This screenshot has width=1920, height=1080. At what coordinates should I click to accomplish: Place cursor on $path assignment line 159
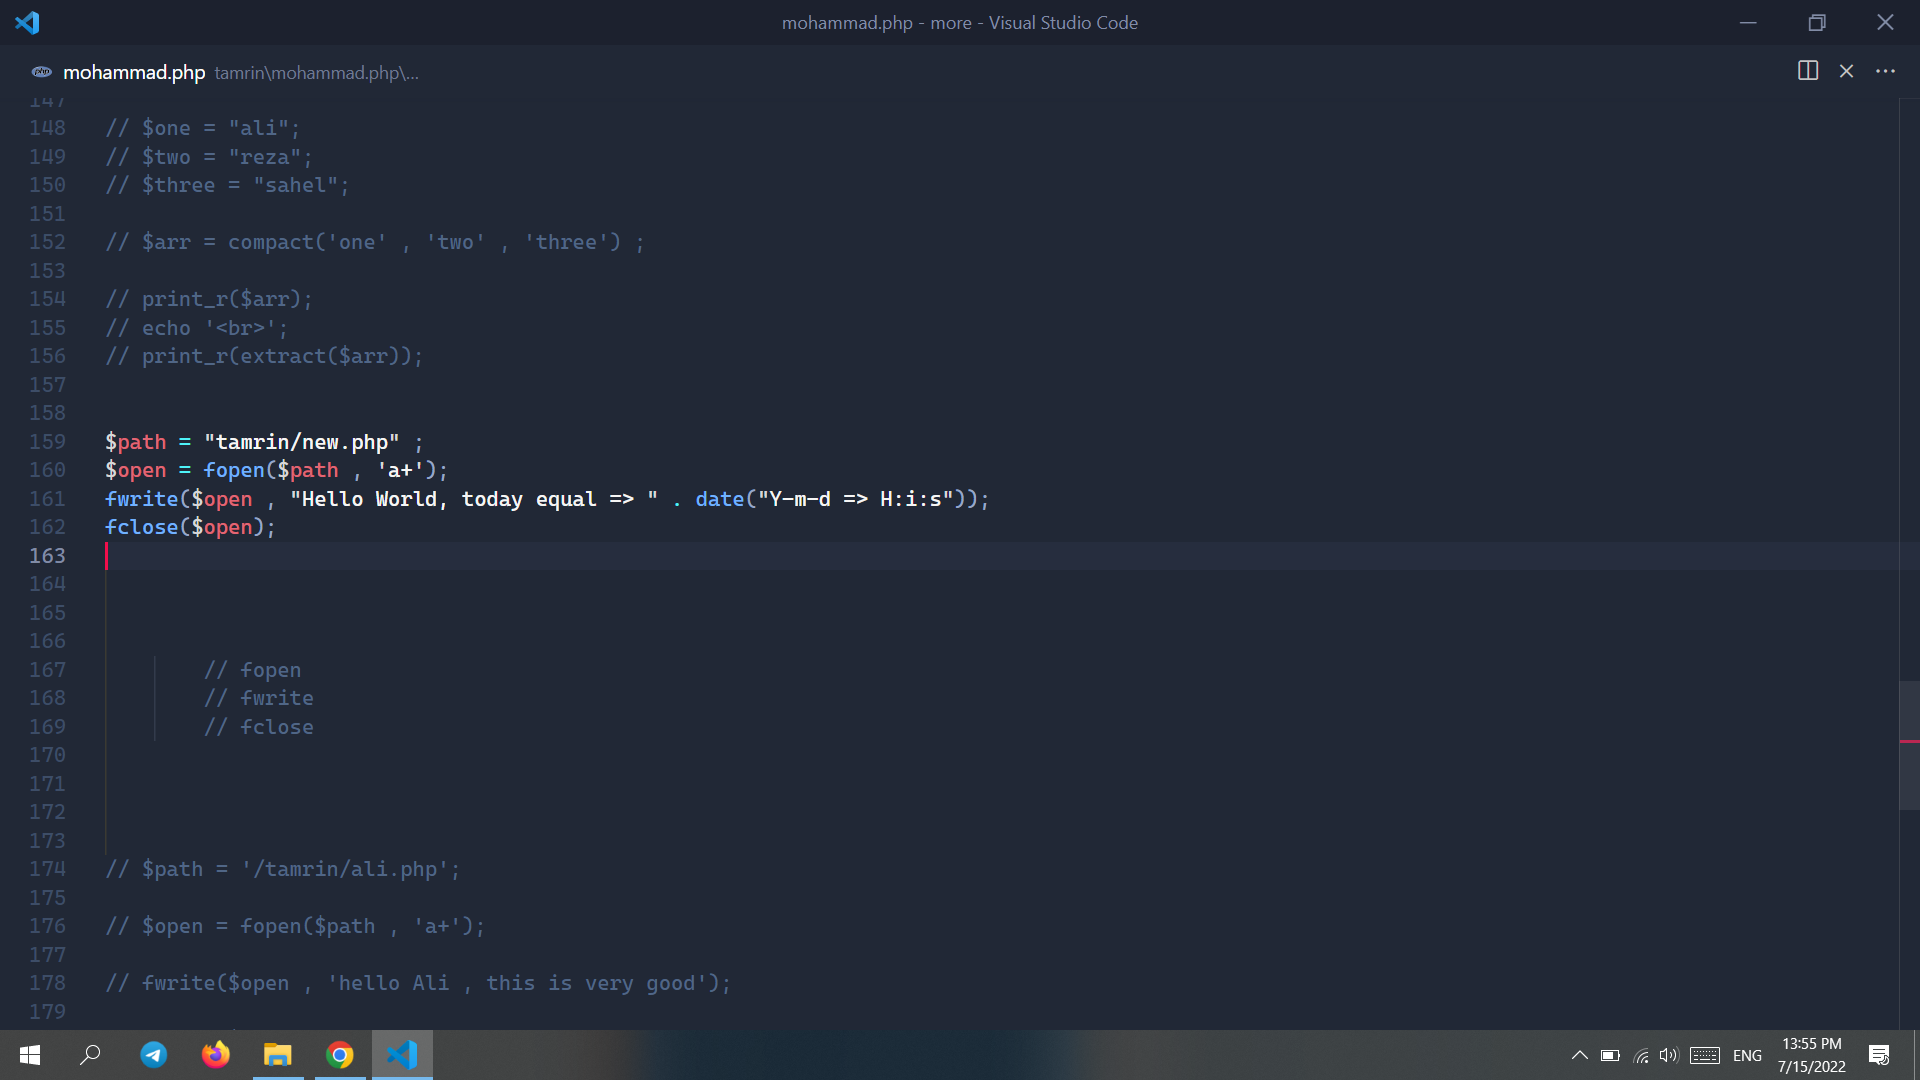click(x=264, y=442)
